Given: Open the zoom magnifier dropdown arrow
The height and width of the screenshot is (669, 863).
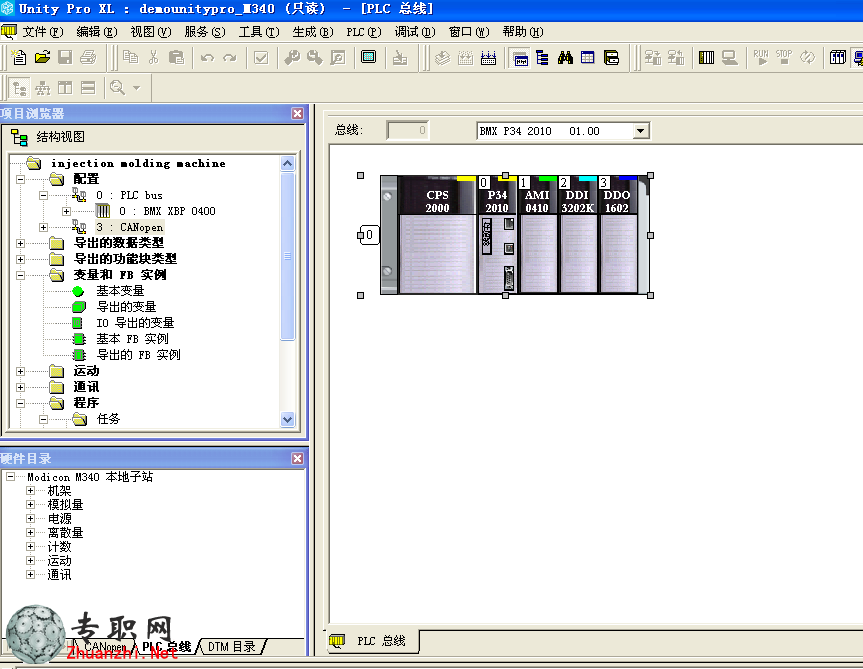Looking at the screenshot, I should (x=136, y=87).
